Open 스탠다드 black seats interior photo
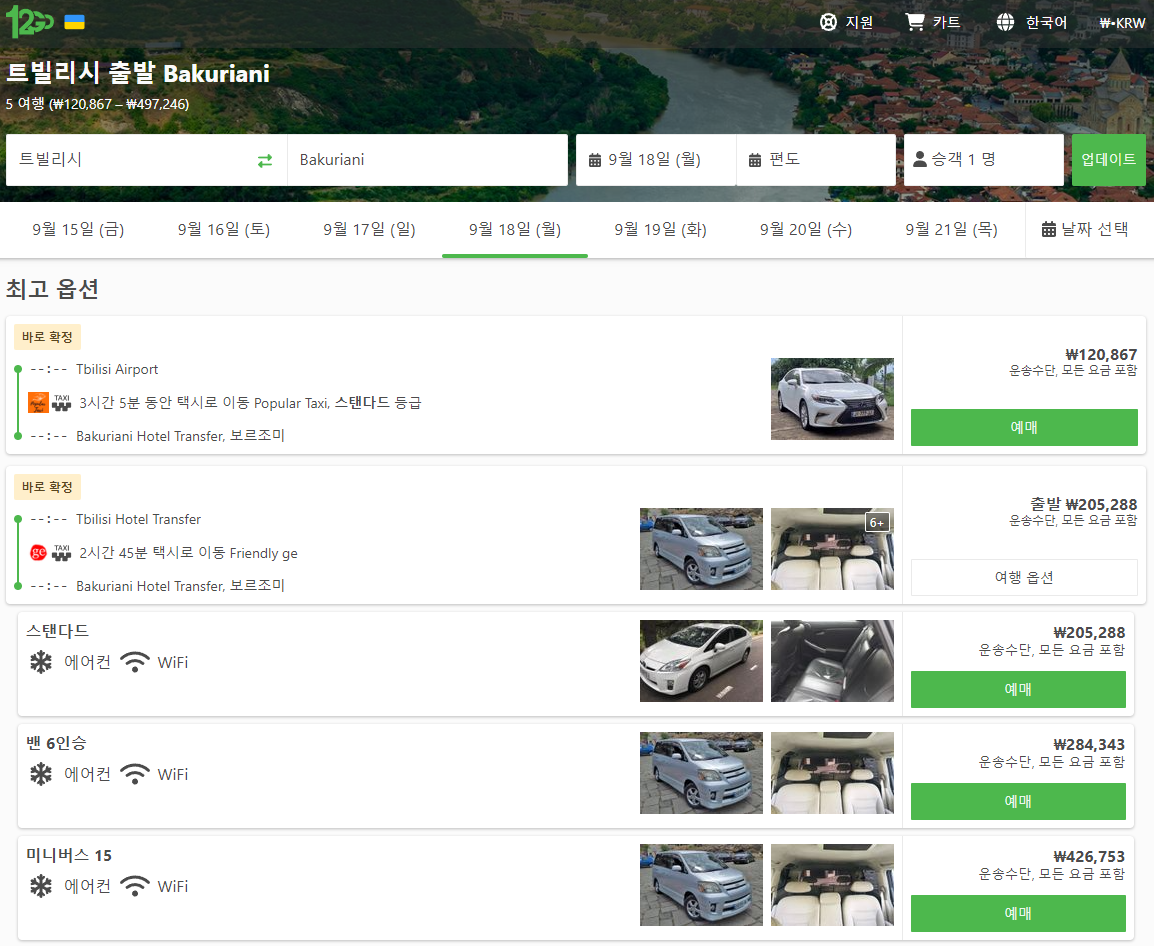 click(x=832, y=661)
